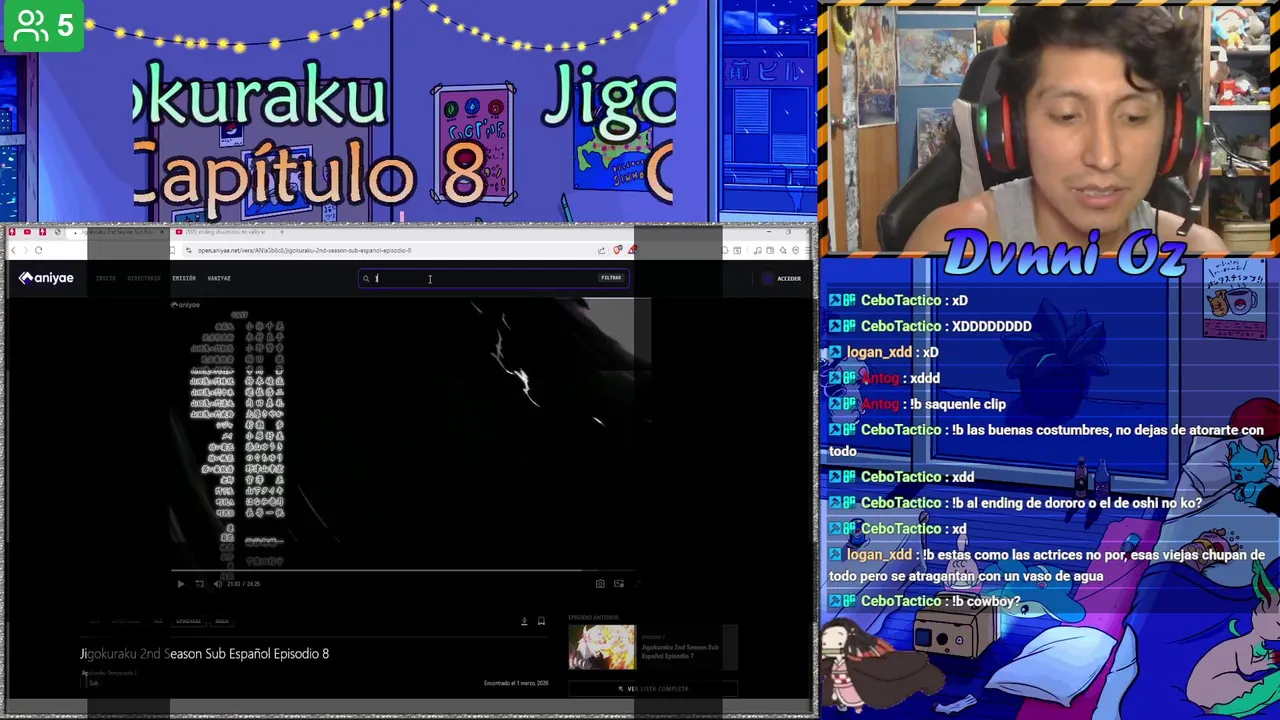1280x720 pixels.
Task: Switch to the ending shuumatsu no valkyrie tab
Action: click(222, 232)
